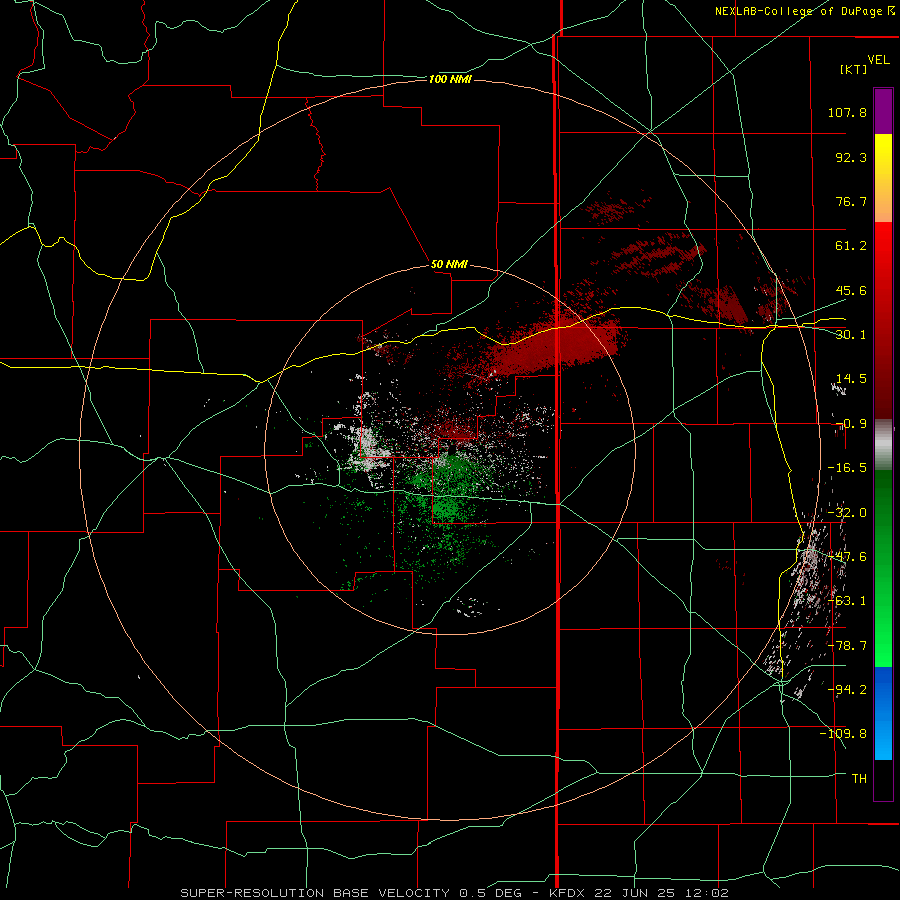Screen dimensions: 900x900
Task: Click the -94.2 legend value
Action: (x=847, y=690)
